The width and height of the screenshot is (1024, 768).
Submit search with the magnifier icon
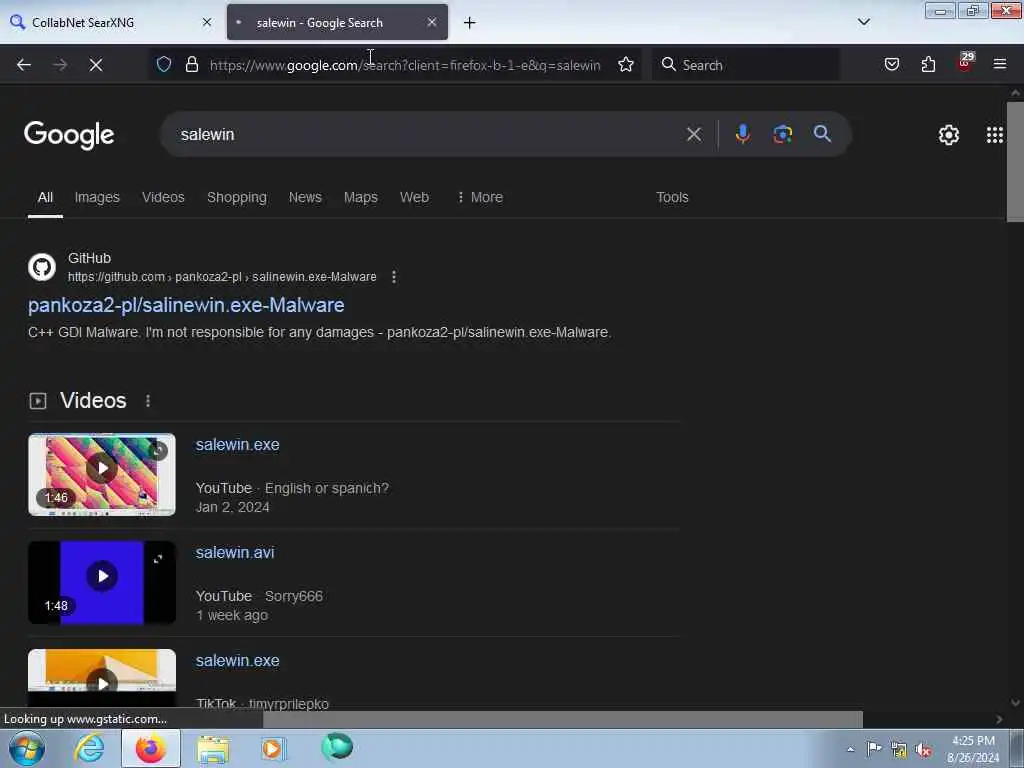[x=822, y=134]
